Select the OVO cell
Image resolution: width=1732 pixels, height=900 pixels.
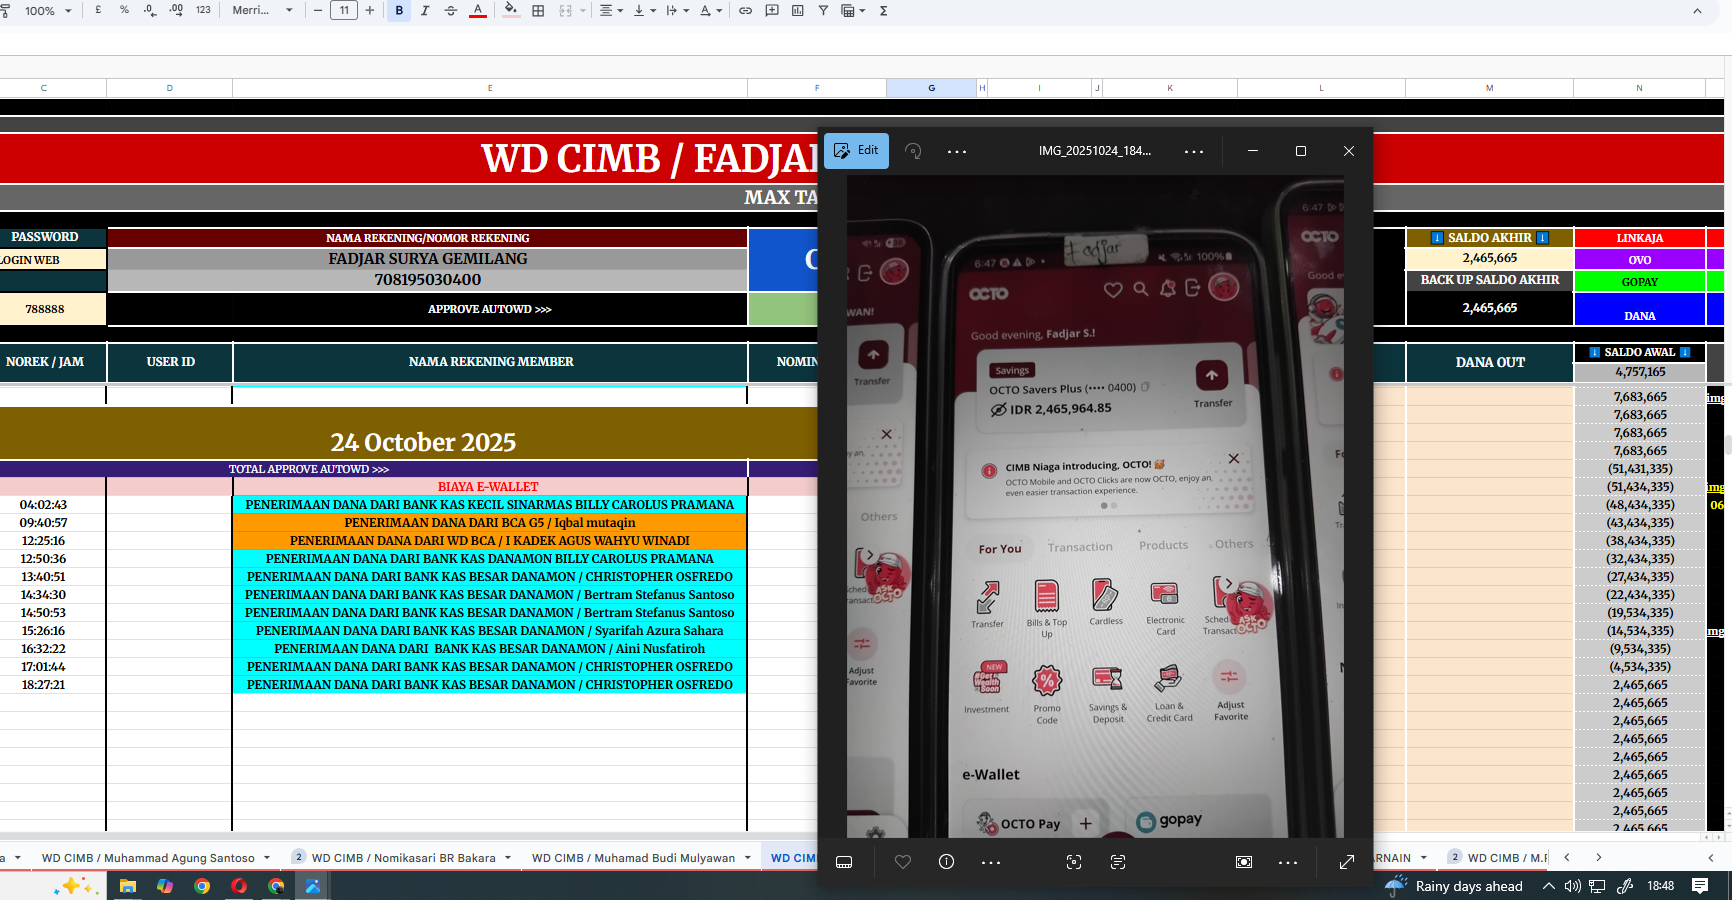(x=1639, y=260)
